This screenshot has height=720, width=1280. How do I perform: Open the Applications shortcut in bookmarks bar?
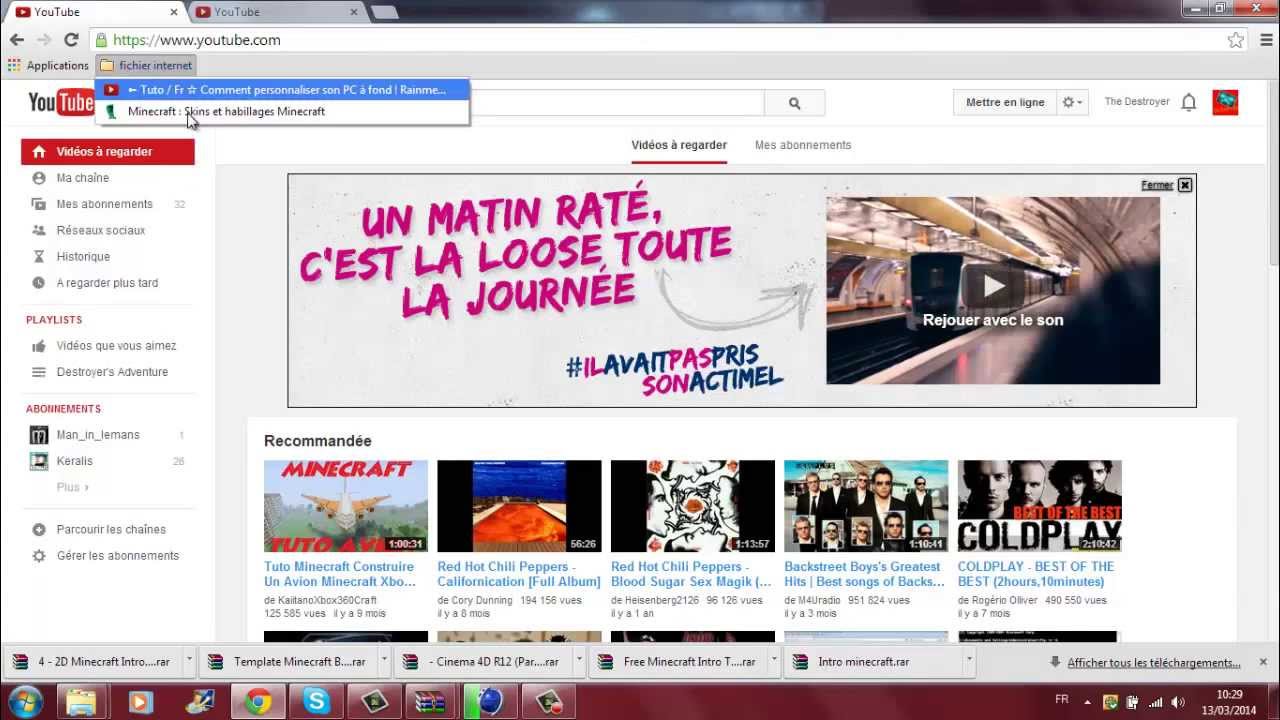click(48, 65)
